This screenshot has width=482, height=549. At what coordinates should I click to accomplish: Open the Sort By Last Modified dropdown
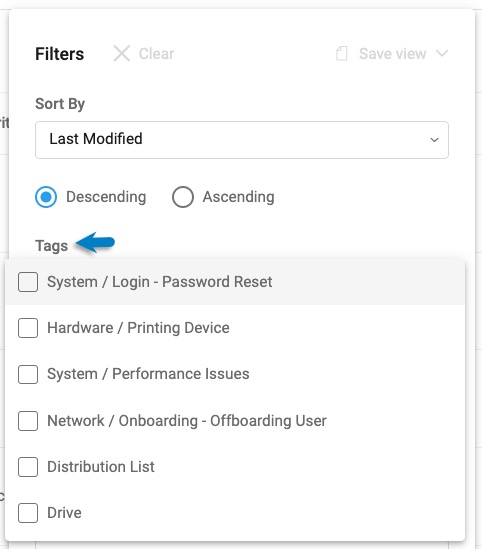pos(242,140)
